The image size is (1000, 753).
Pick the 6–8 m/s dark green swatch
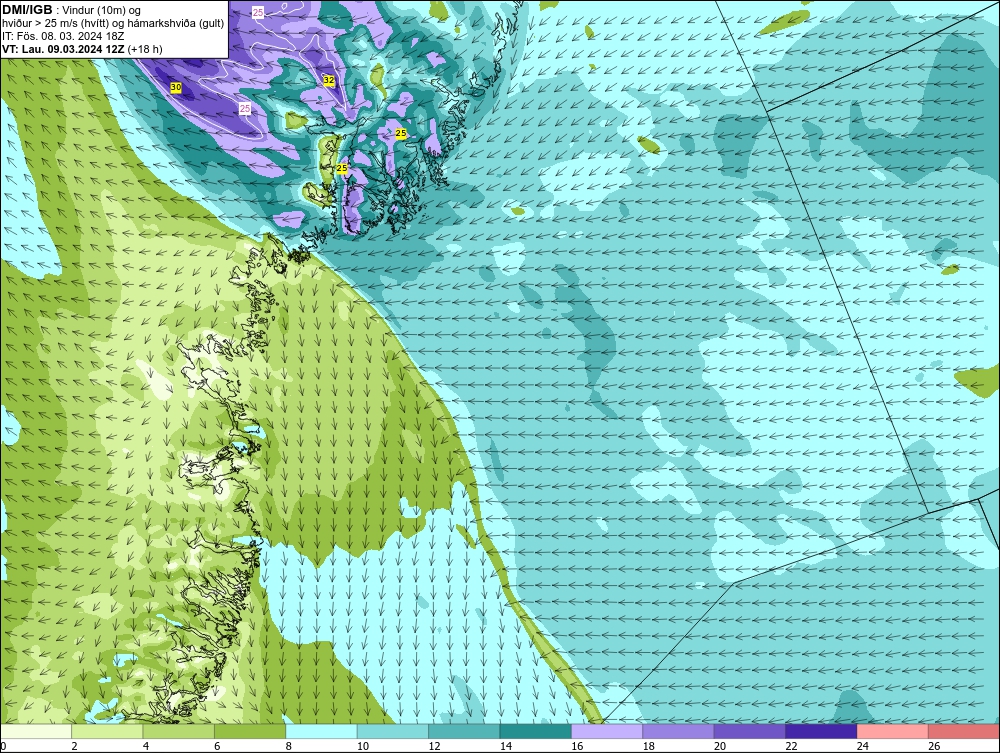coord(250,731)
